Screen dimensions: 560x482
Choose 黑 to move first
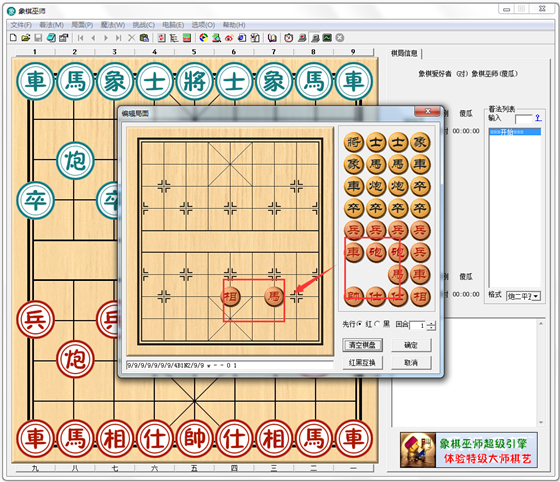pyautogui.click(x=377, y=324)
